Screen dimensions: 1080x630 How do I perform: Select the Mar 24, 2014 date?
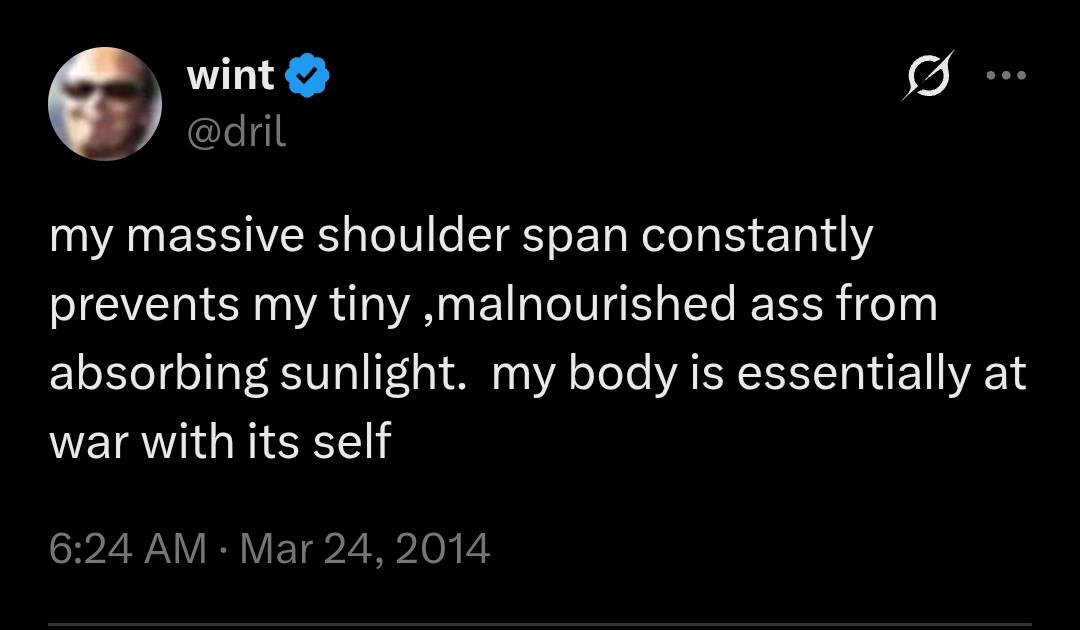click(363, 548)
